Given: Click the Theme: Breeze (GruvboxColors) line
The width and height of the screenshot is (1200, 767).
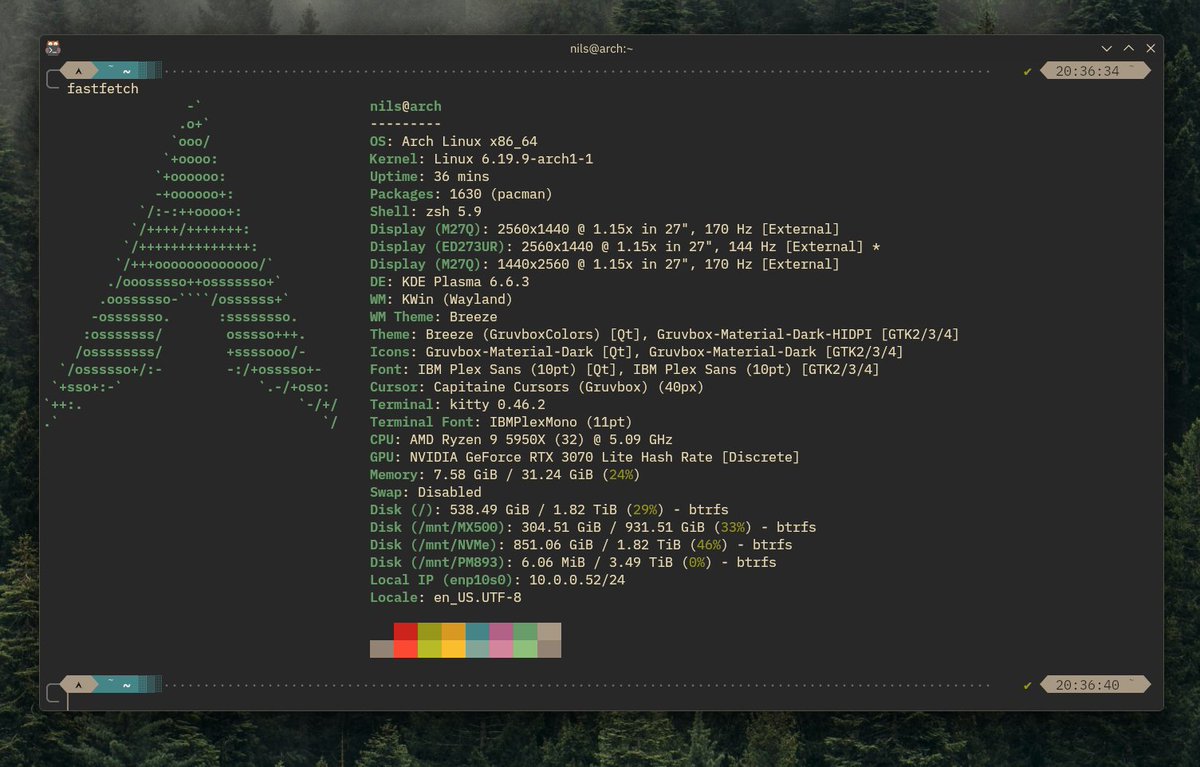Looking at the screenshot, I should pos(664,334).
